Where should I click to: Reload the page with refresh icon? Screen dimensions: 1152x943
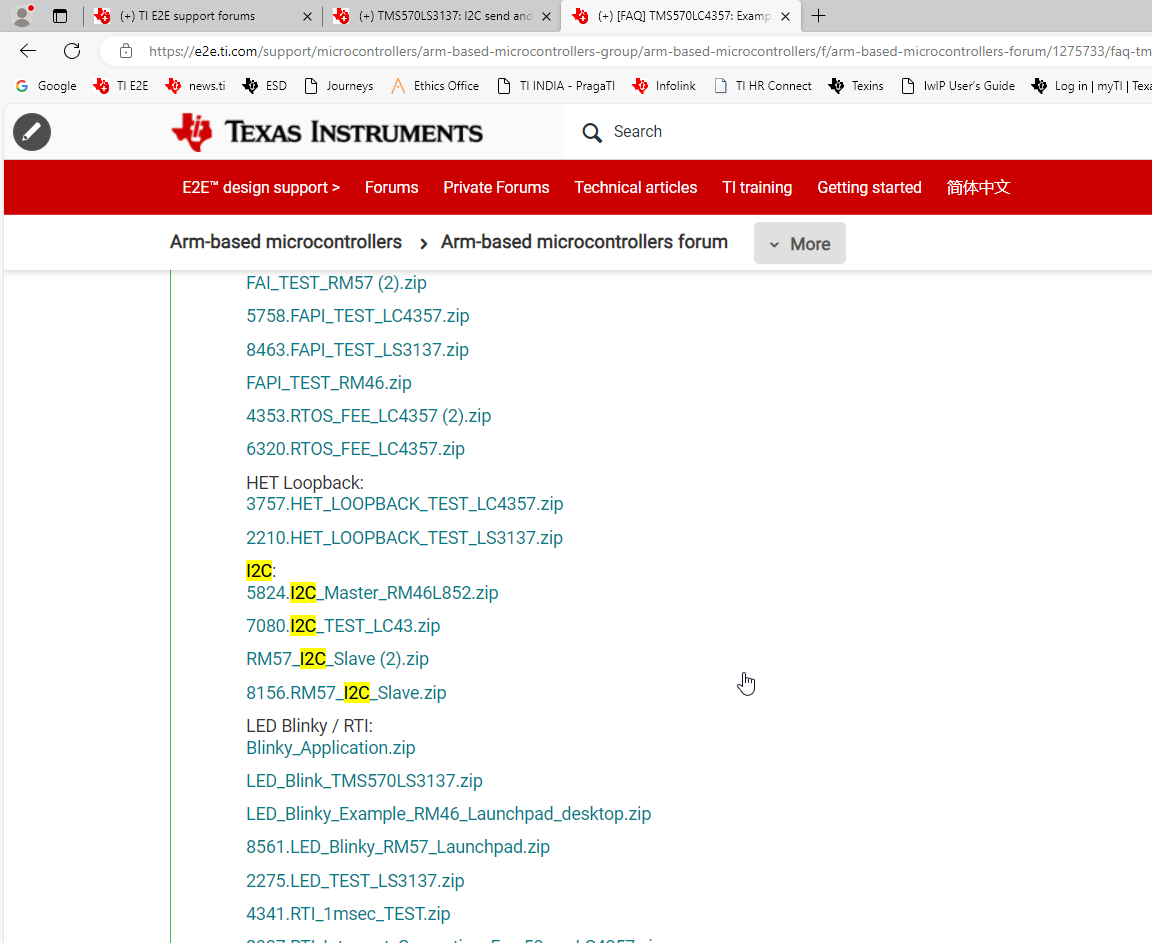click(x=72, y=51)
